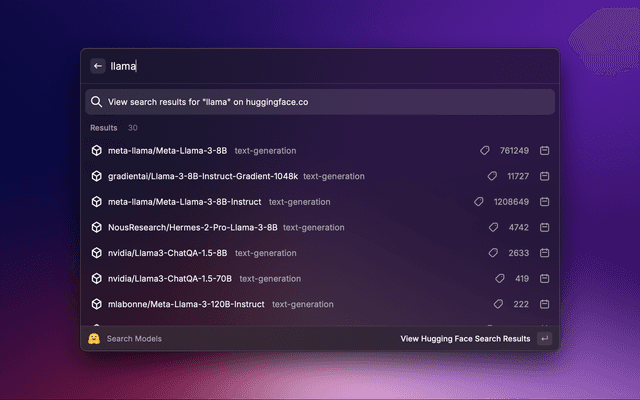This screenshot has height=400, width=640.
Task: Click the magnifier icon in first row
Action: coord(96,102)
